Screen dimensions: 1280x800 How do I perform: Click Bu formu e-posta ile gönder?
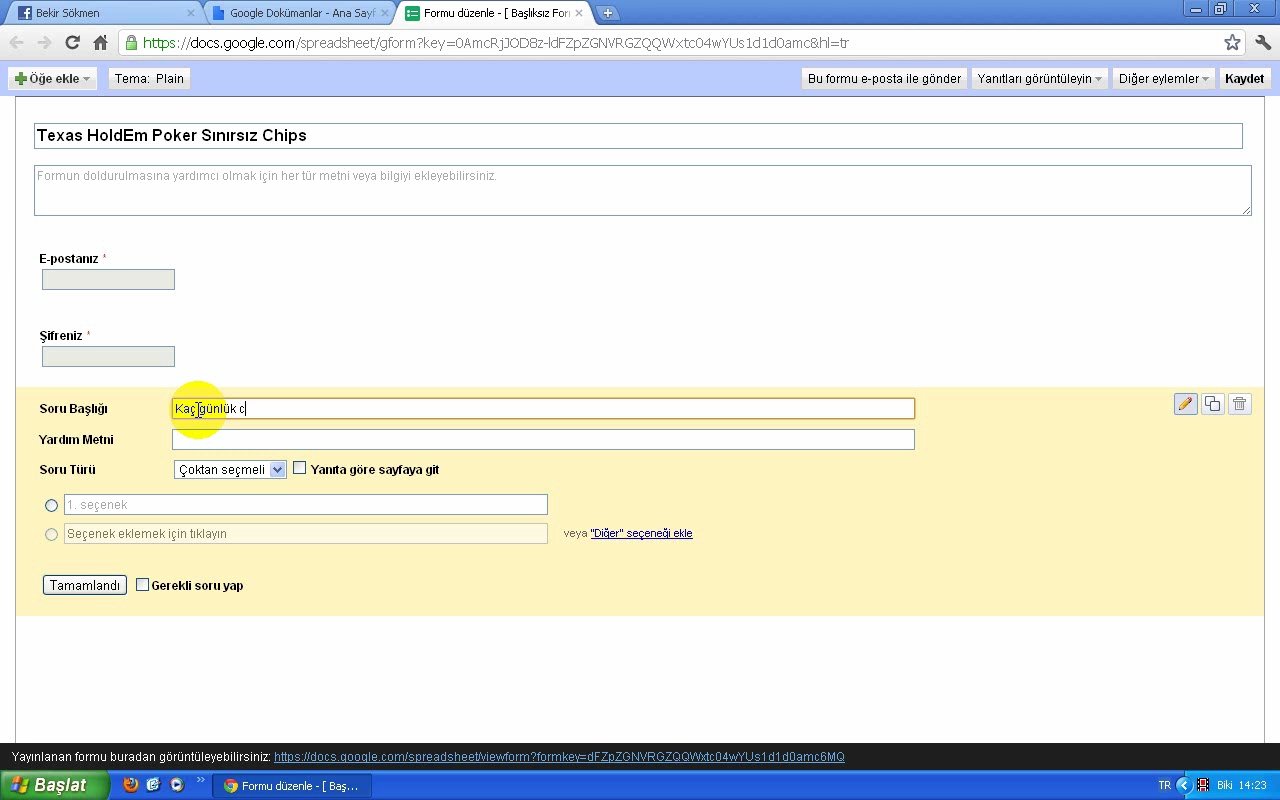coord(884,78)
